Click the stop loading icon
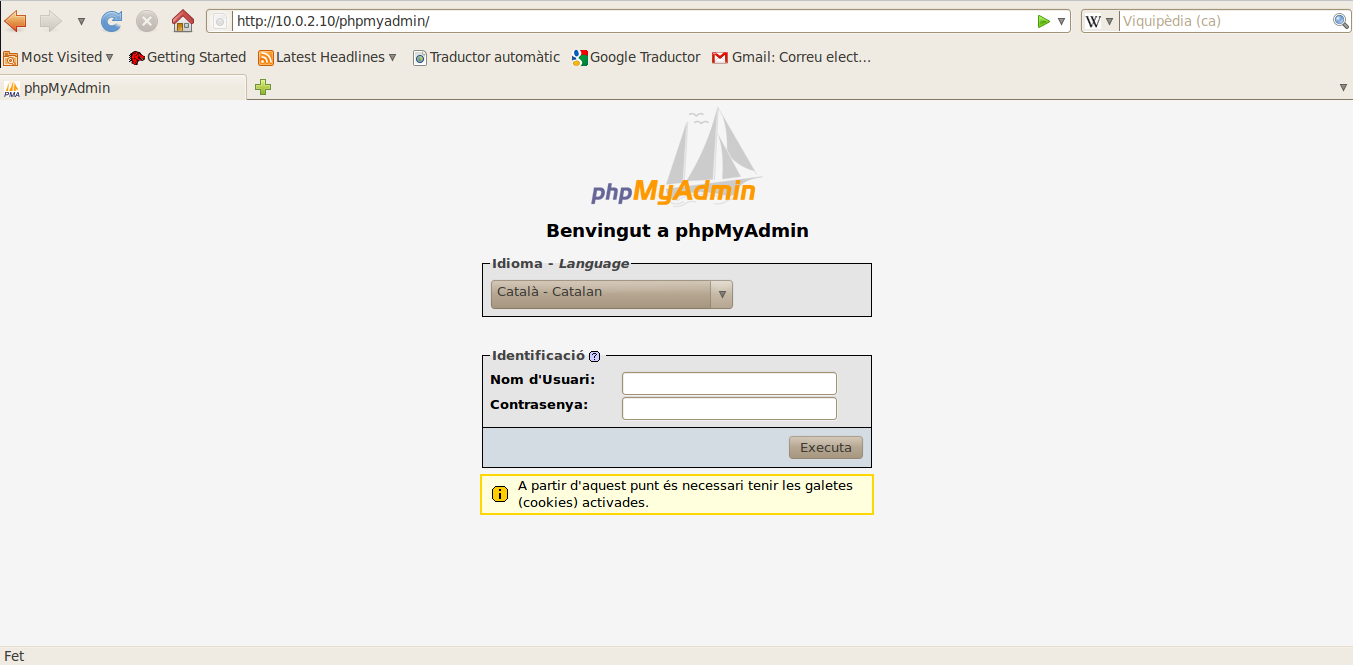 coord(147,21)
